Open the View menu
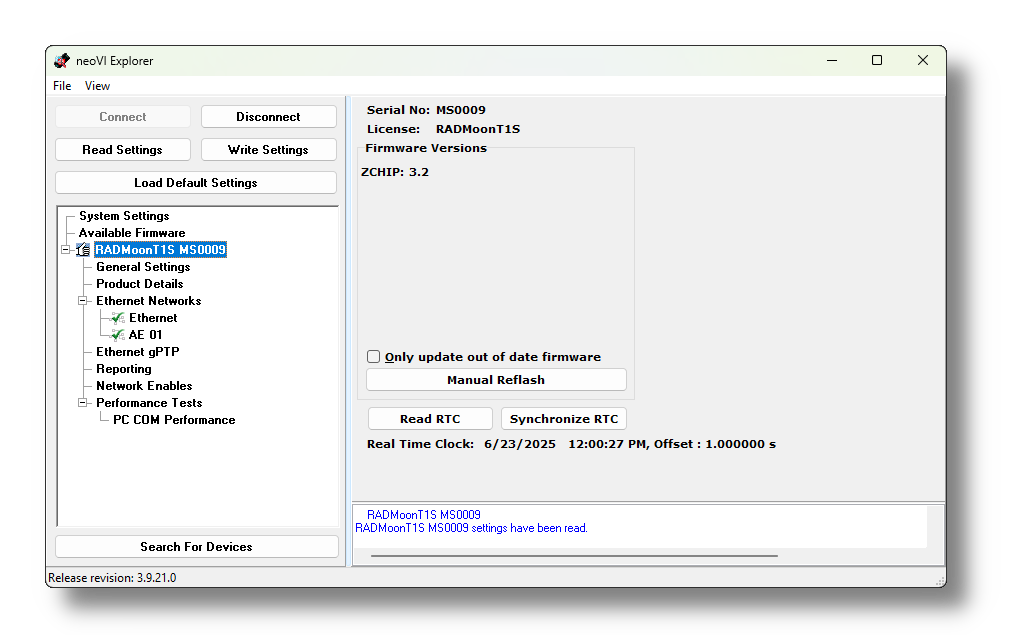 tap(97, 86)
